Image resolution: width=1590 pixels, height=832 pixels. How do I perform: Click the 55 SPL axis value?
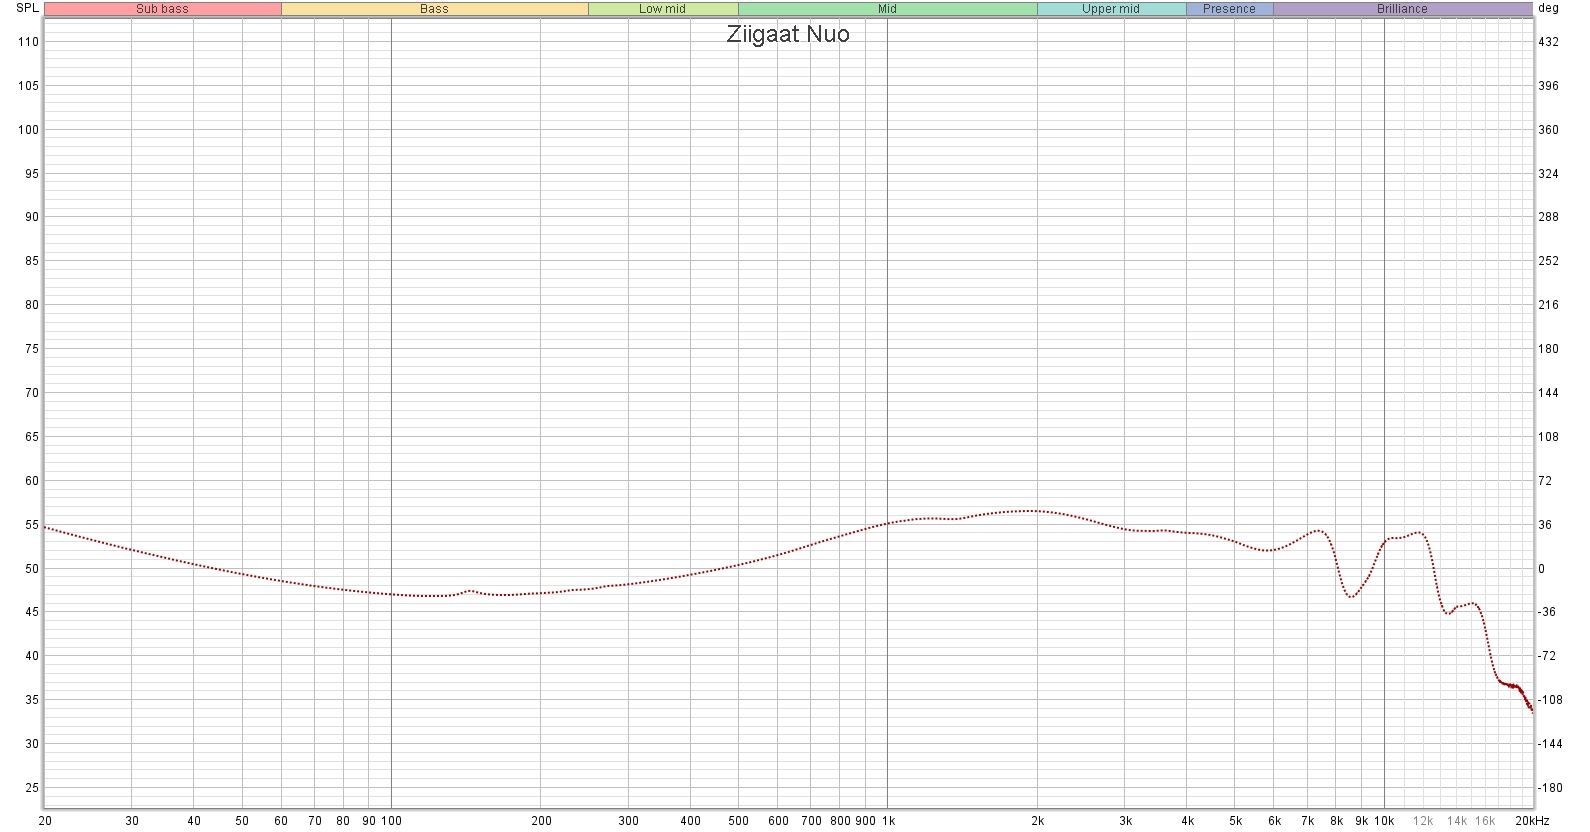(x=32, y=525)
